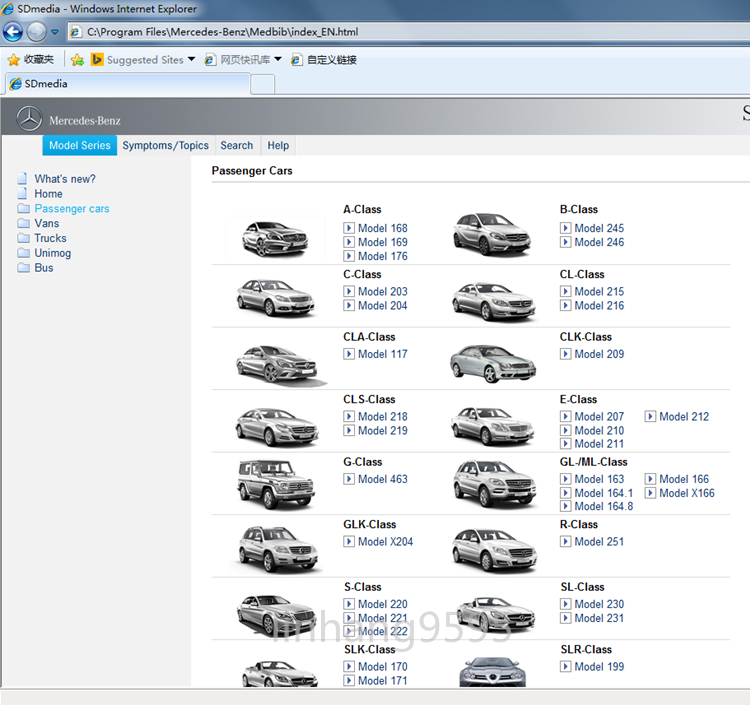Open Model 168 link

coord(383,228)
